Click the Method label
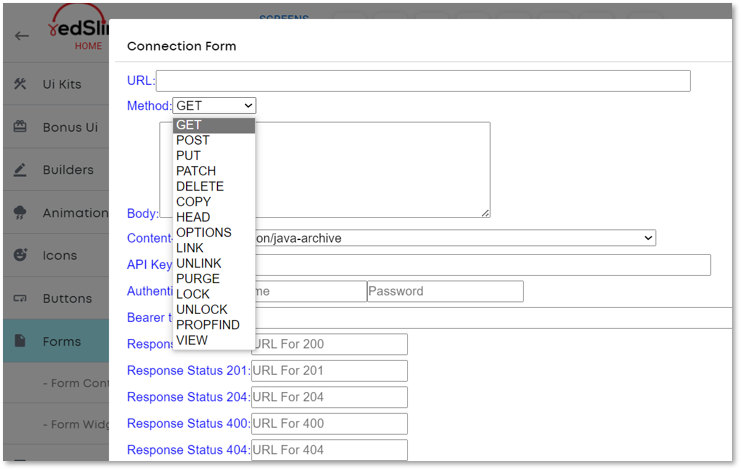The image size is (741, 470). [x=149, y=105]
